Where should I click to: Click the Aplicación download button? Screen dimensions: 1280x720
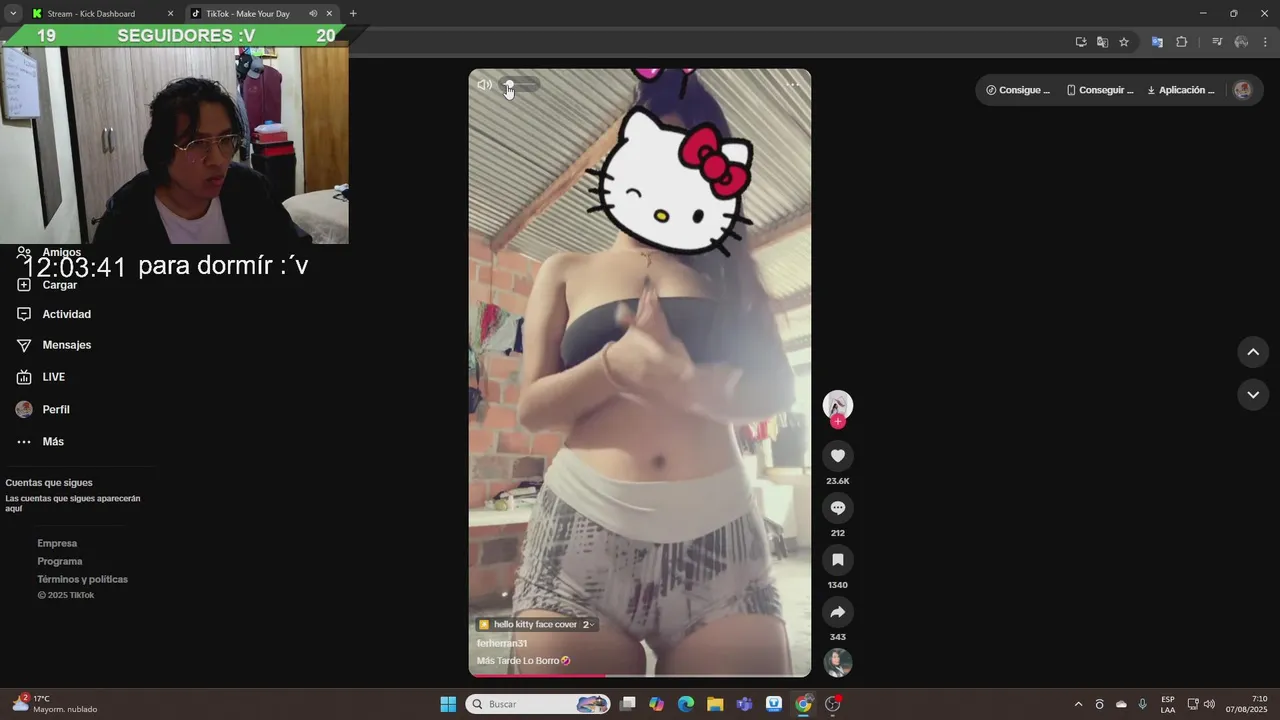[x=1181, y=90]
